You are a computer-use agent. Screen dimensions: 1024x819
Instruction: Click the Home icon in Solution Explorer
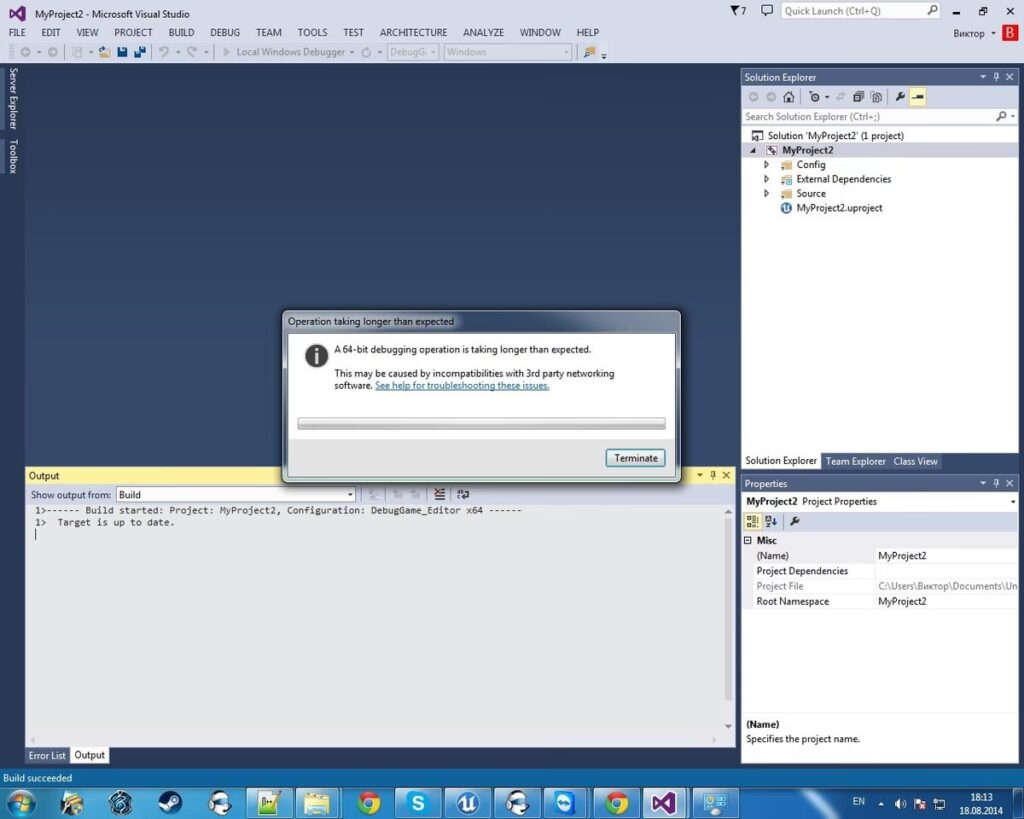(789, 97)
